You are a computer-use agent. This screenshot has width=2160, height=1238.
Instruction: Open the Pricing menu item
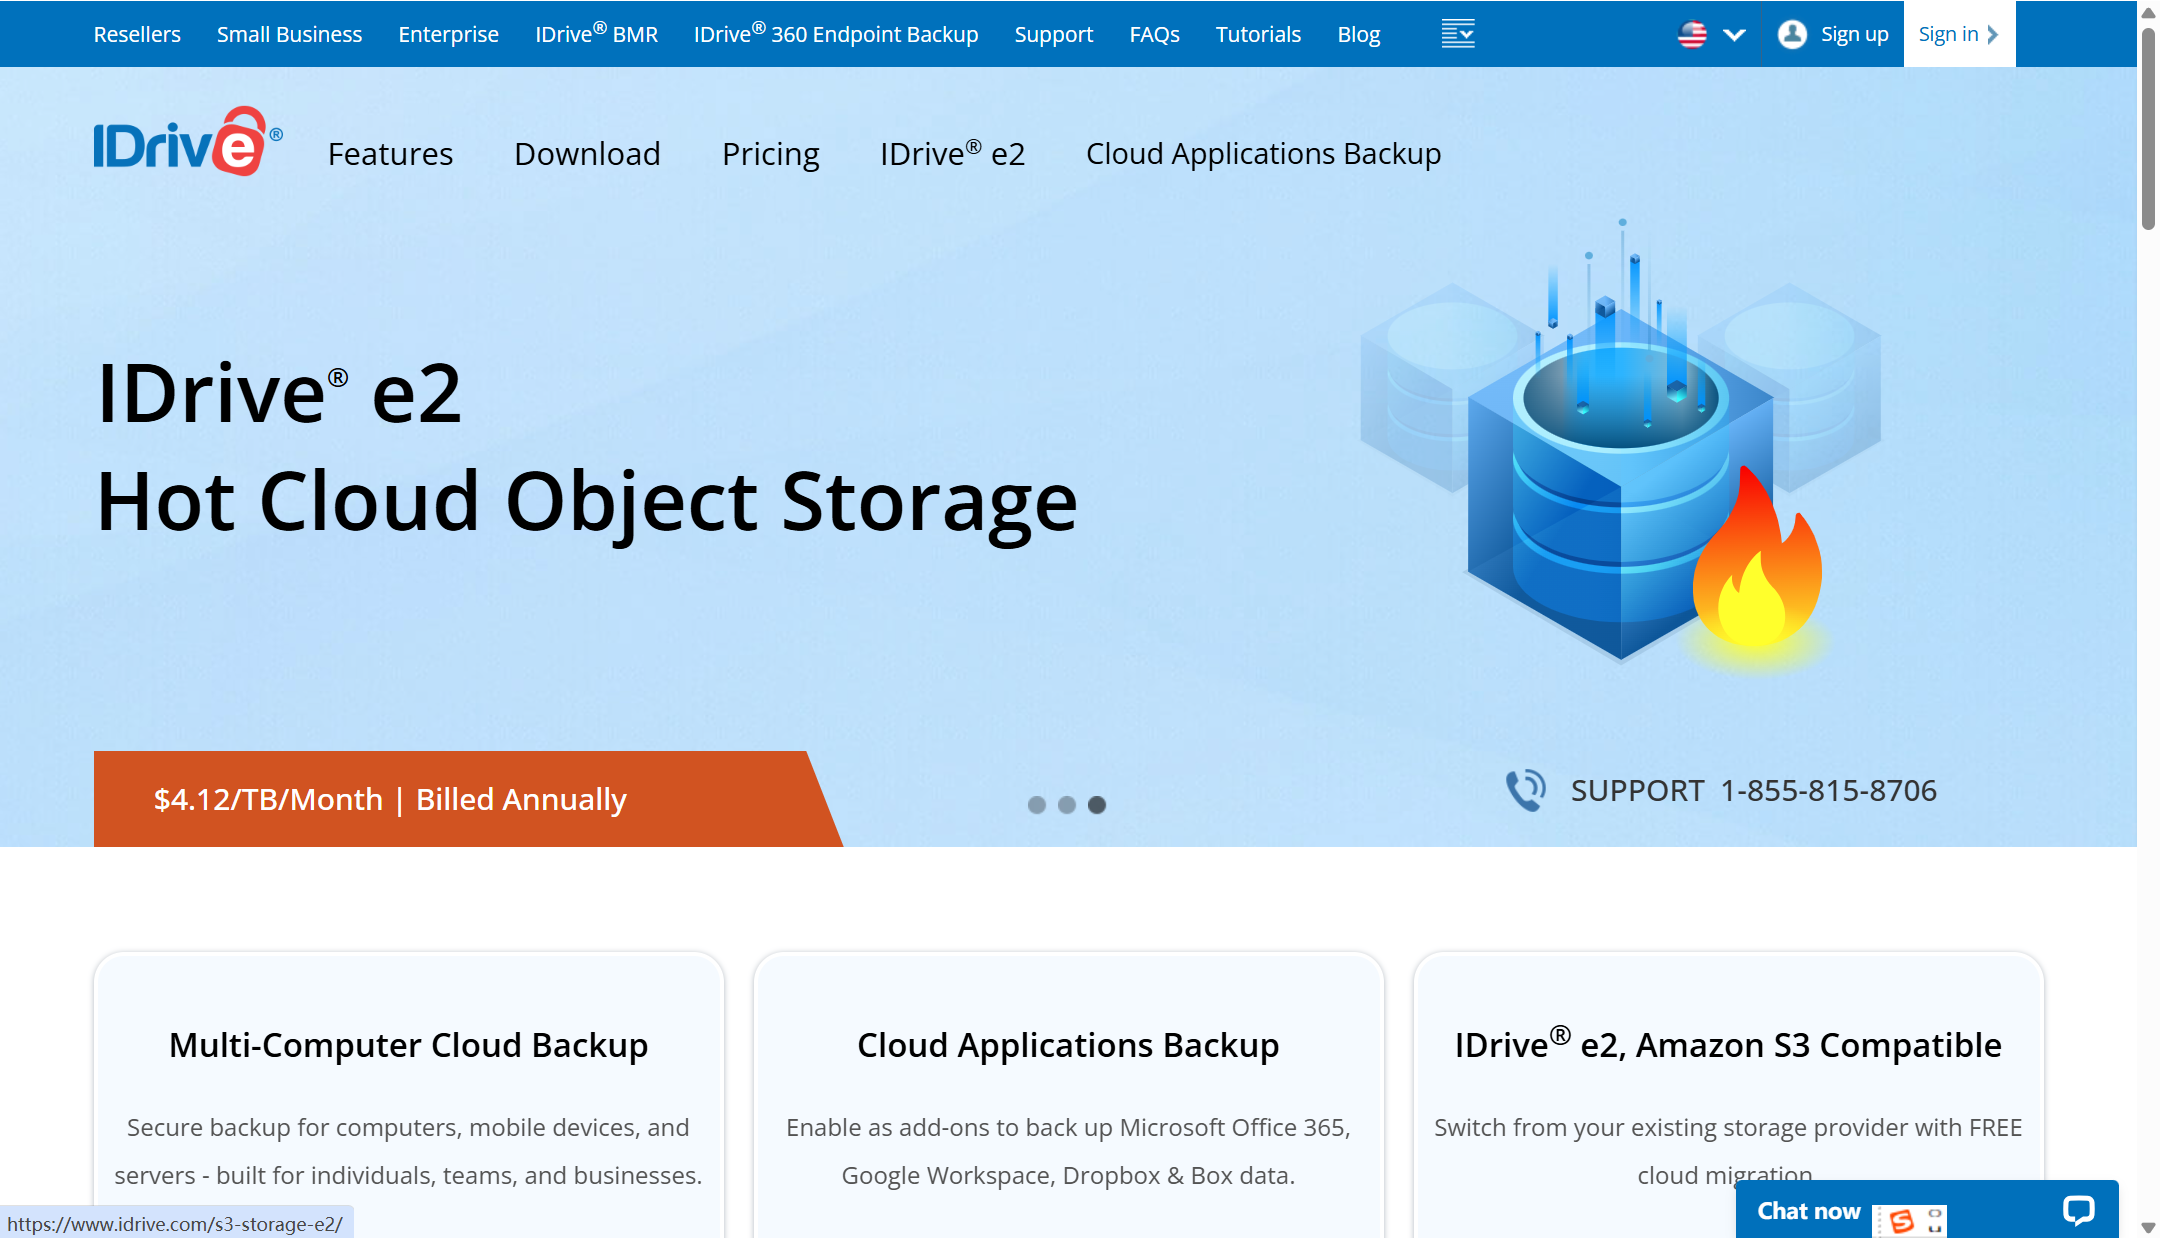770,154
